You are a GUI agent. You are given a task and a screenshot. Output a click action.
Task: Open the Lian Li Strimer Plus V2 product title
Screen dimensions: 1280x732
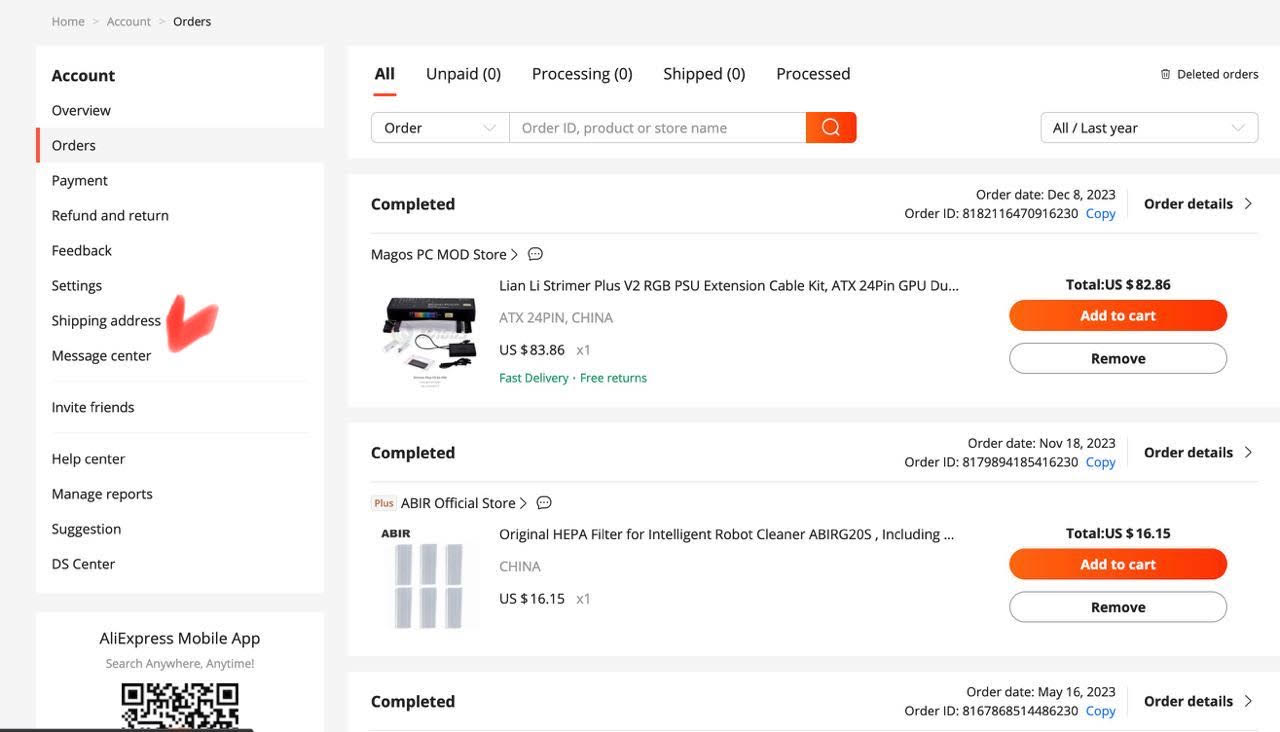pyautogui.click(x=729, y=285)
